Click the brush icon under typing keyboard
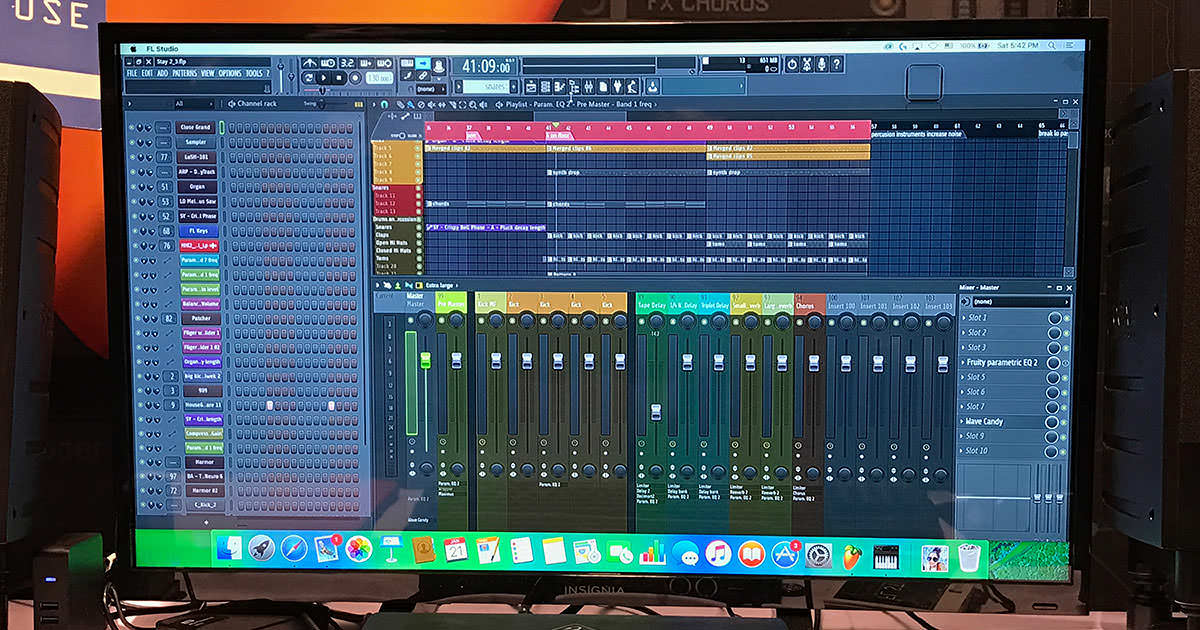 407,76
